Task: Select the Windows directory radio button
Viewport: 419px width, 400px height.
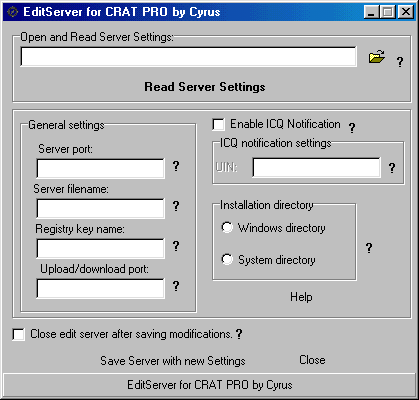Action: coord(227,228)
